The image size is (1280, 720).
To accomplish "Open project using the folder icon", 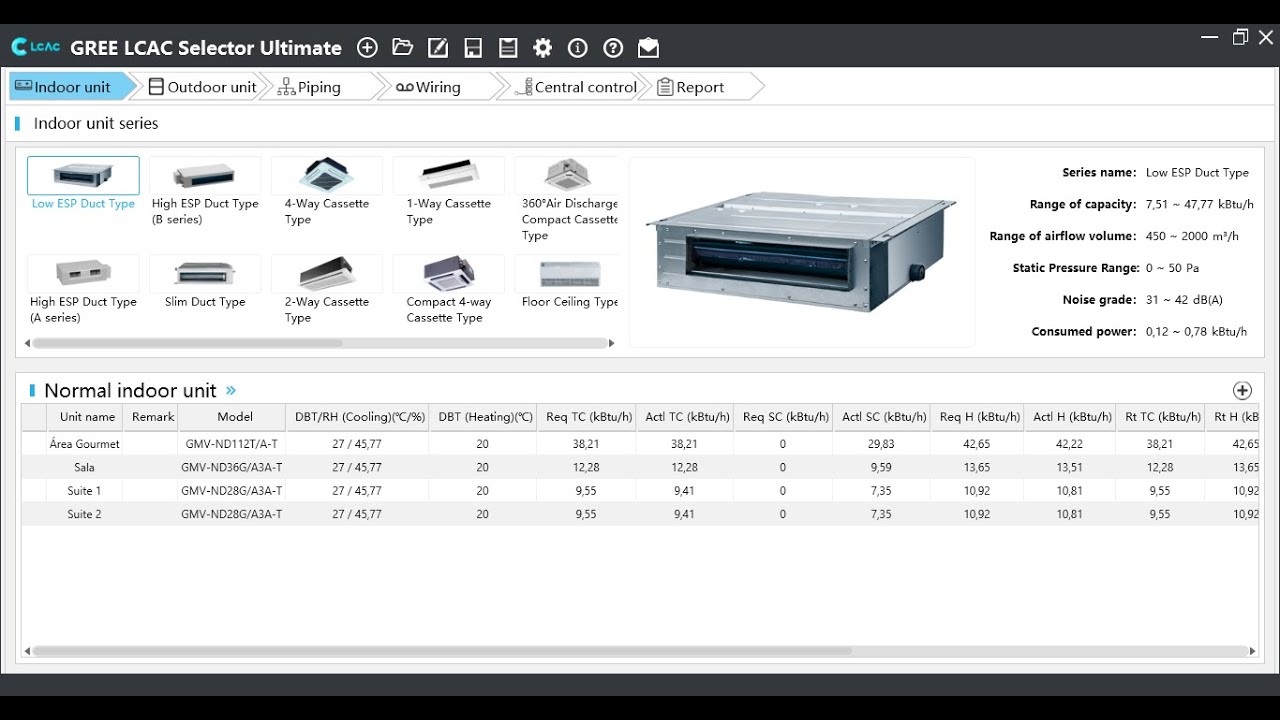I will click(x=403, y=48).
